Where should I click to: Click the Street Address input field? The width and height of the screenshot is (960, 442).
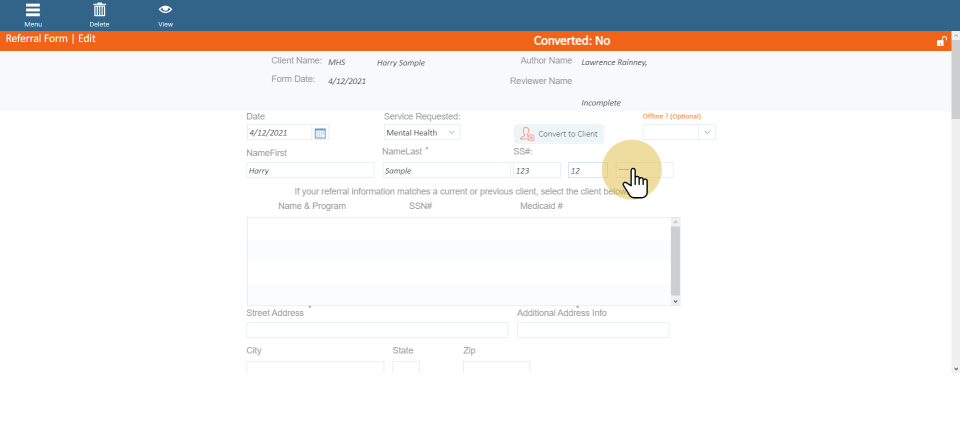[x=377, y=330]
